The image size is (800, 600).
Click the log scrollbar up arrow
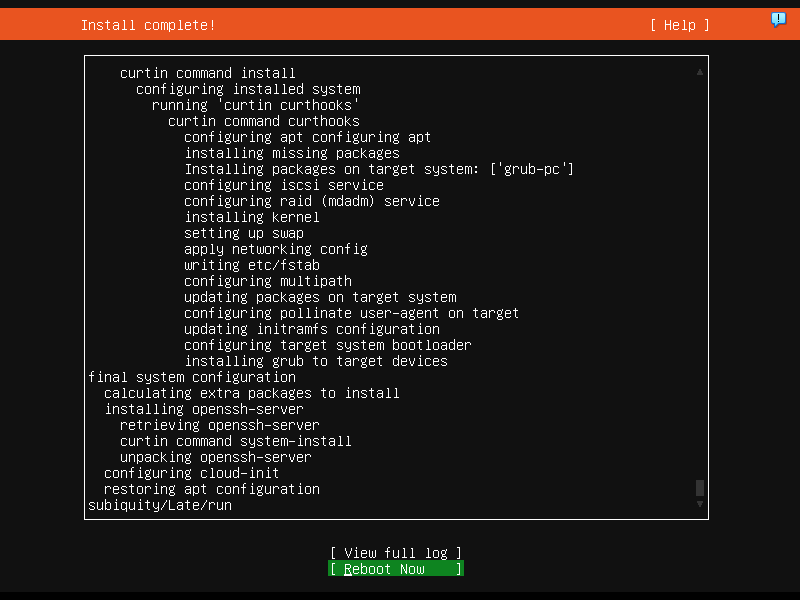[x=700, y=72]
